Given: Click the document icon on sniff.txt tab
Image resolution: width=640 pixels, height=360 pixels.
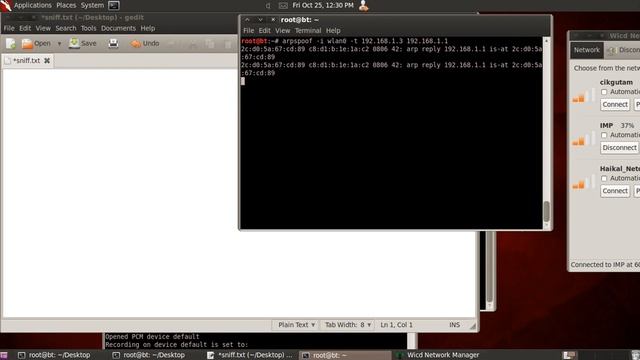Looking at the screenshot, I should coord(7,60).
